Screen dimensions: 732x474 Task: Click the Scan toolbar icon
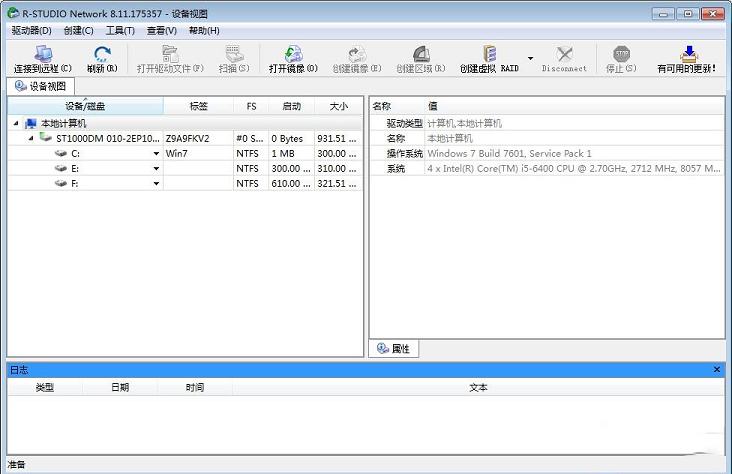pyautogui.click(x=234, y=54)
